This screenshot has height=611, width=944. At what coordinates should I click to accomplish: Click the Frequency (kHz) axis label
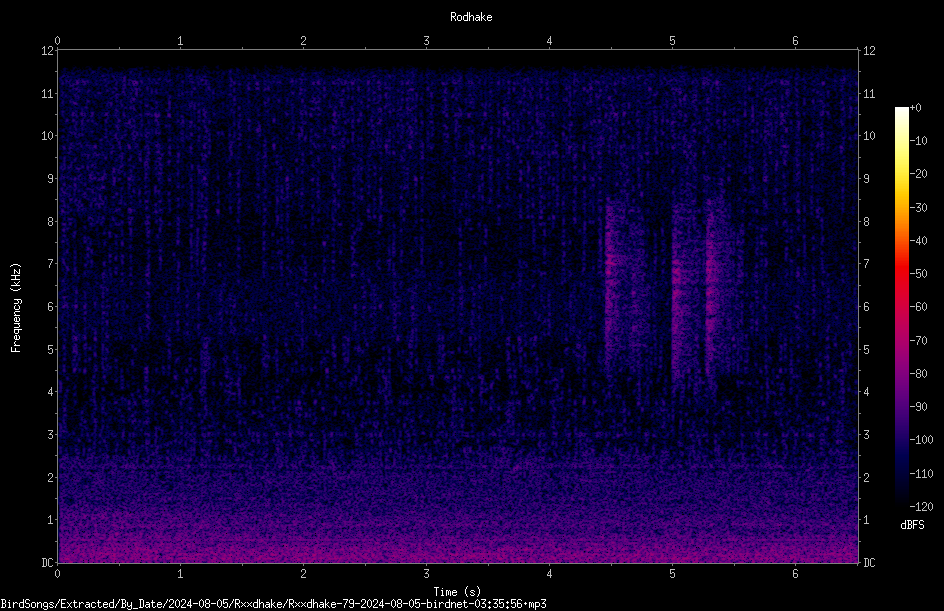(x=16, y=308)
